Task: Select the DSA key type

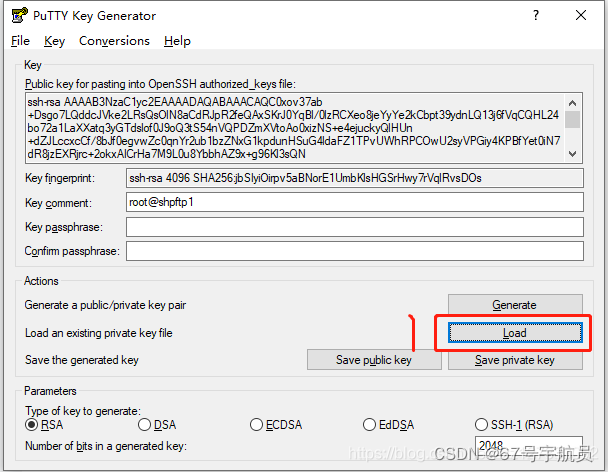Action: point(157,425)
